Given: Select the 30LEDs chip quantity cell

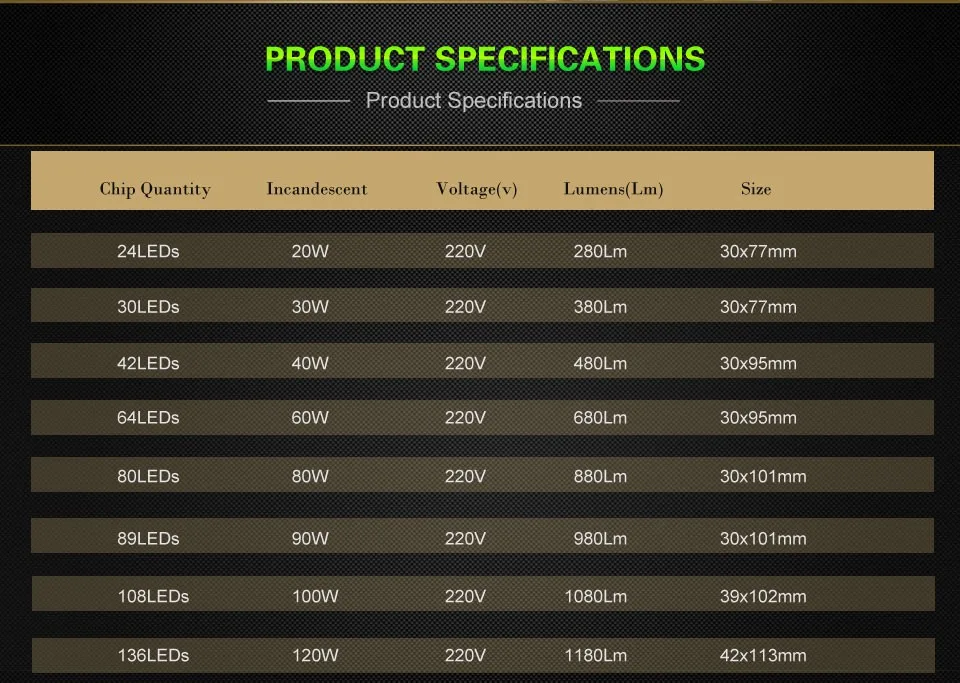Looking at the screenshot, I should tap(148, 307).
